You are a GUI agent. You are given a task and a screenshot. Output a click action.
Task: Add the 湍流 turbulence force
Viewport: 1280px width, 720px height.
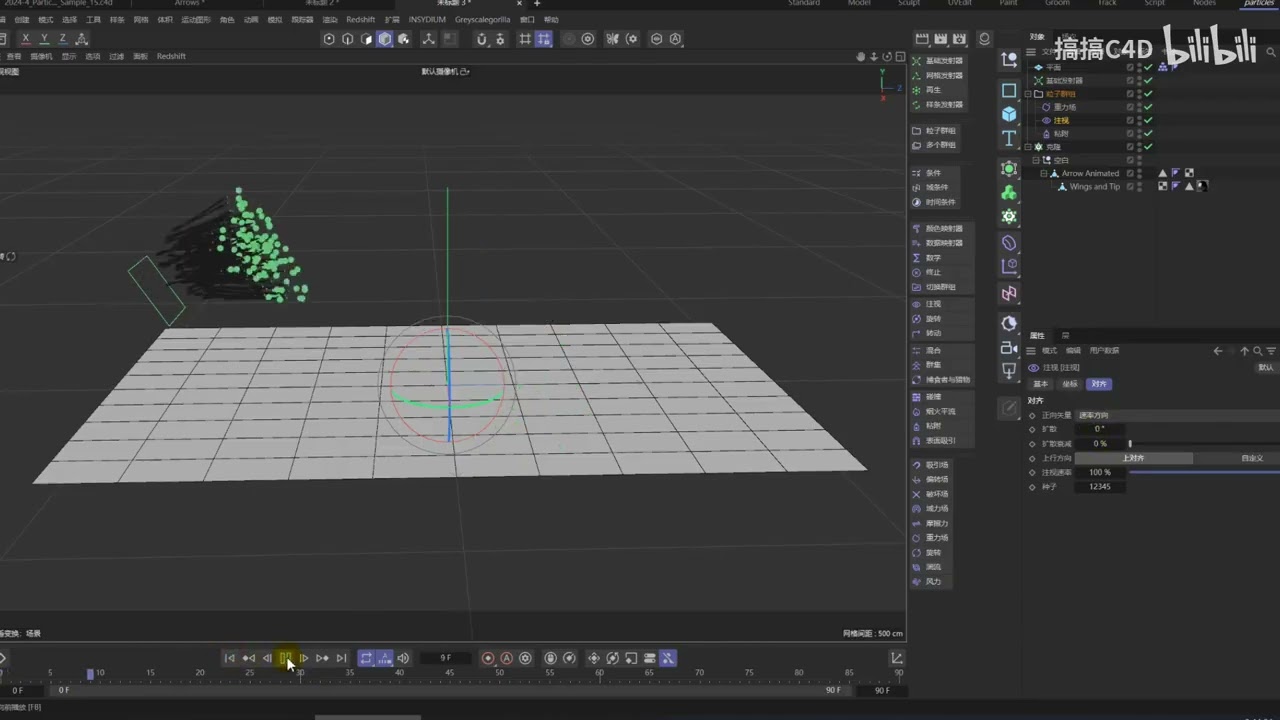(x=928, y=567)
